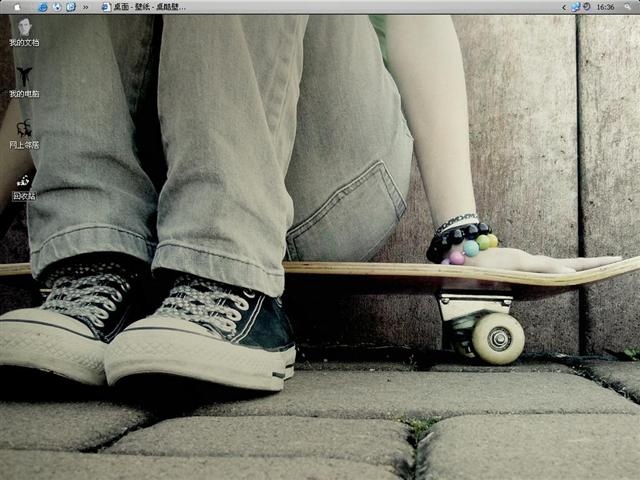Expand hidden system tray icons arrow
The width and height of the screenshot is (640, 480).
tap(564, 7)
